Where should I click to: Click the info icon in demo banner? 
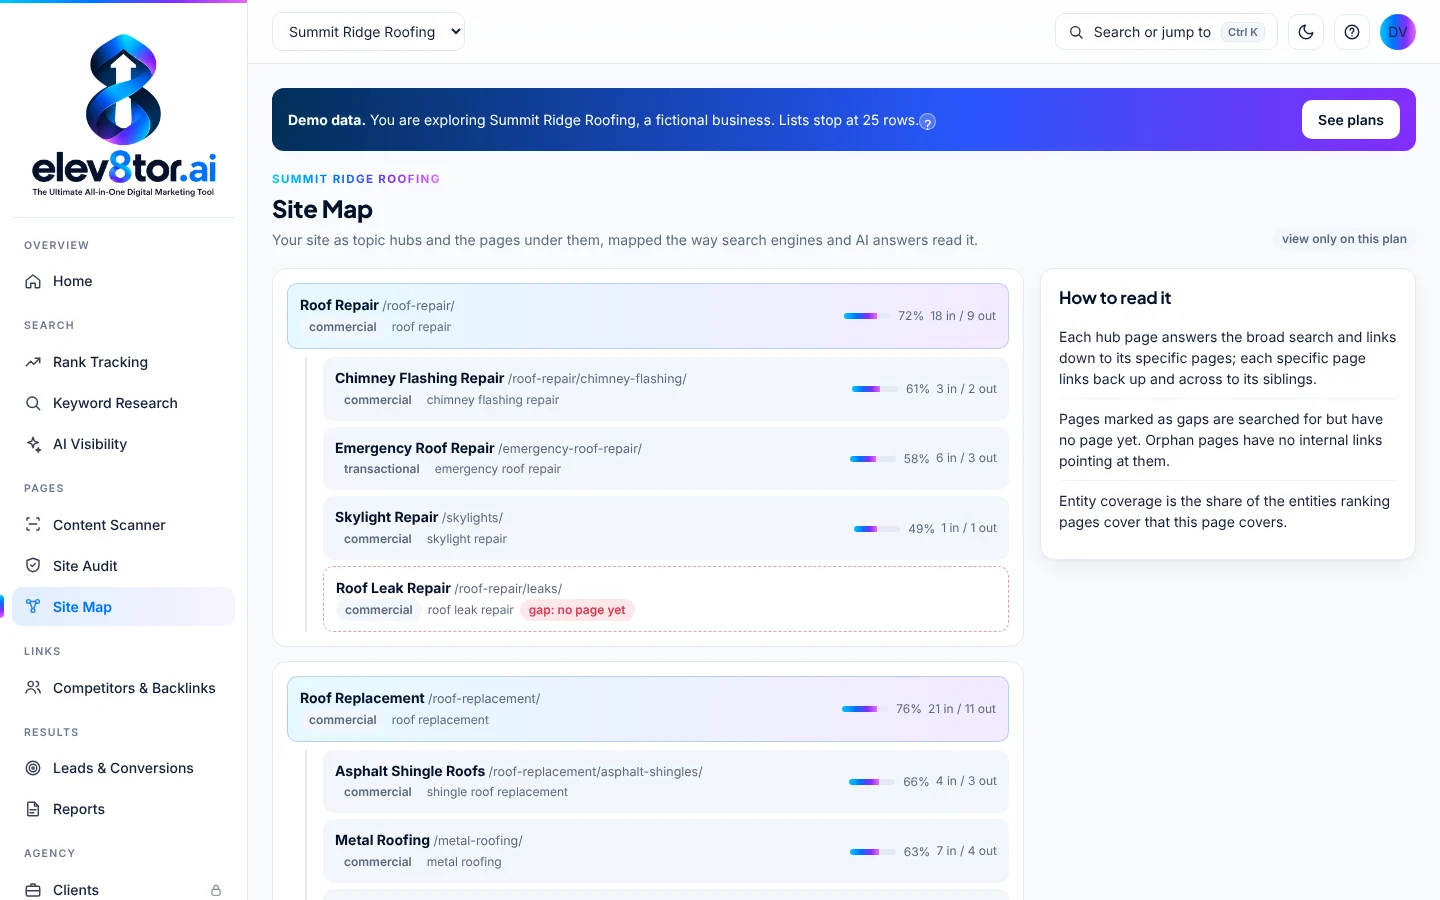pos(928,122)
